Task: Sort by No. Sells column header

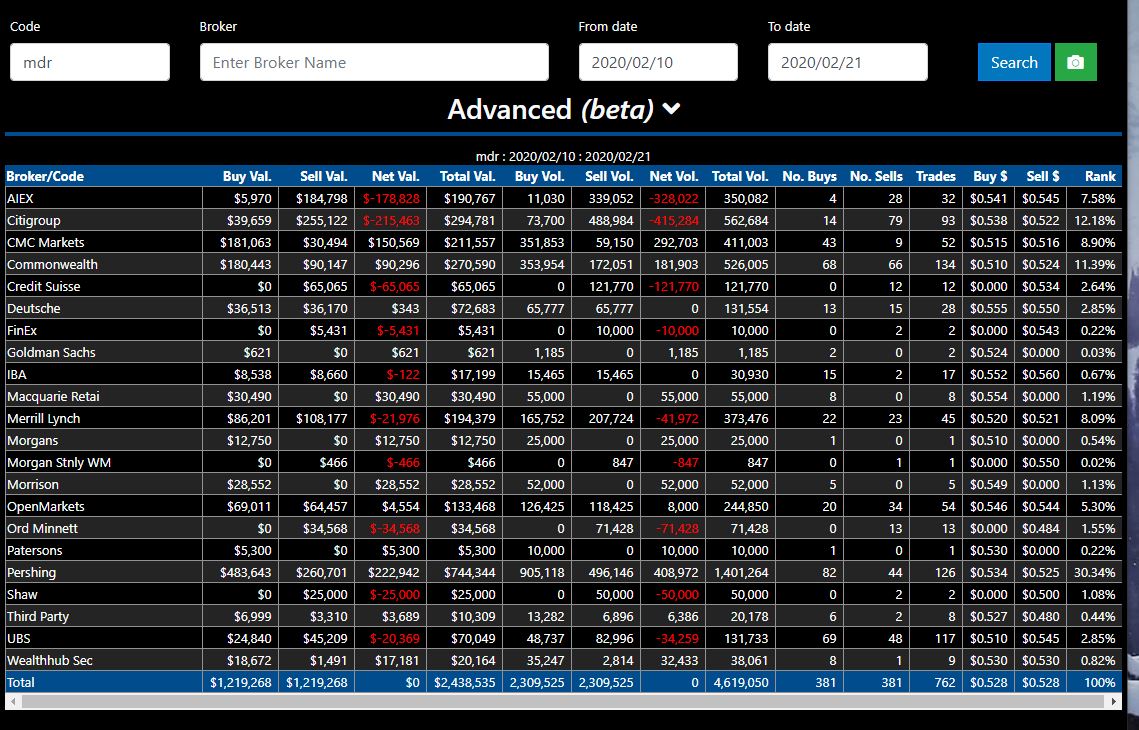Action: pos(876,176)
